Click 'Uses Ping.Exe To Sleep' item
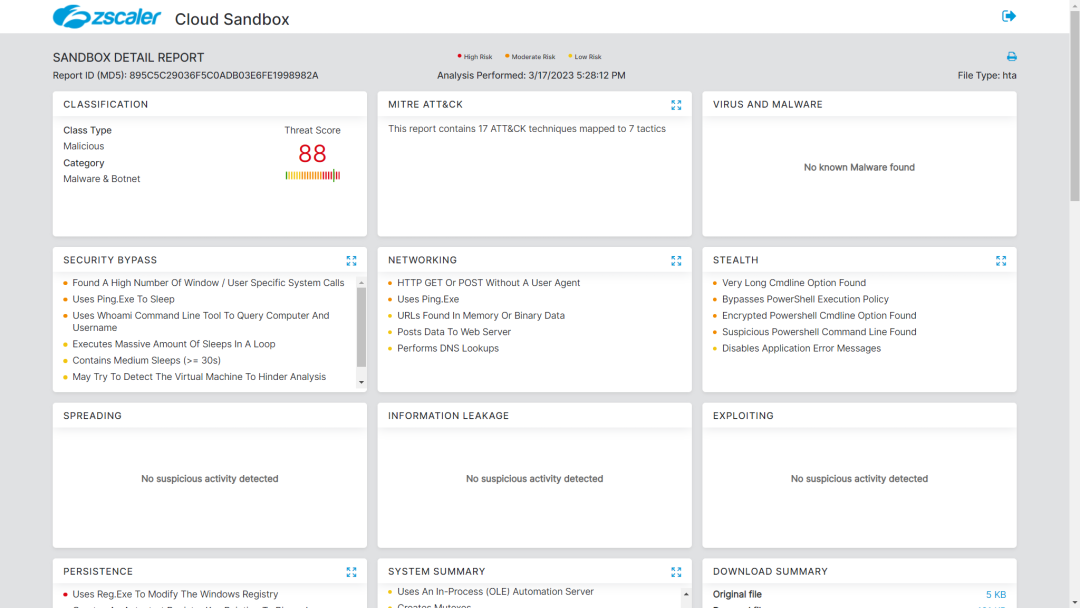 coord(123,299)
